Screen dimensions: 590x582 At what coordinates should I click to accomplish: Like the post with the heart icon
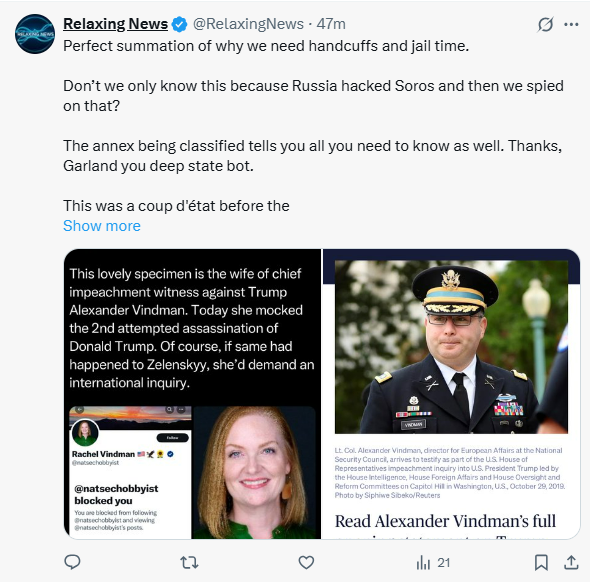pos(306,562)
